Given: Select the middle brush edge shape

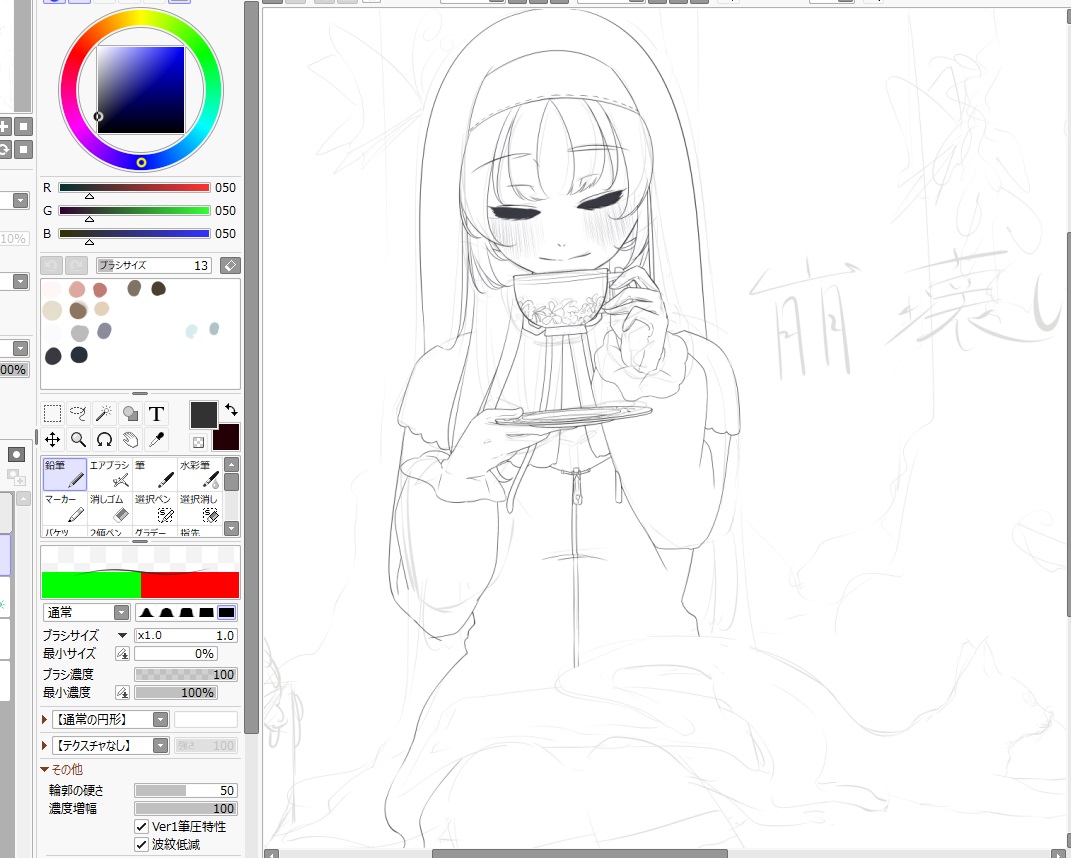Looking at the screenshot, I should point(186,612).
